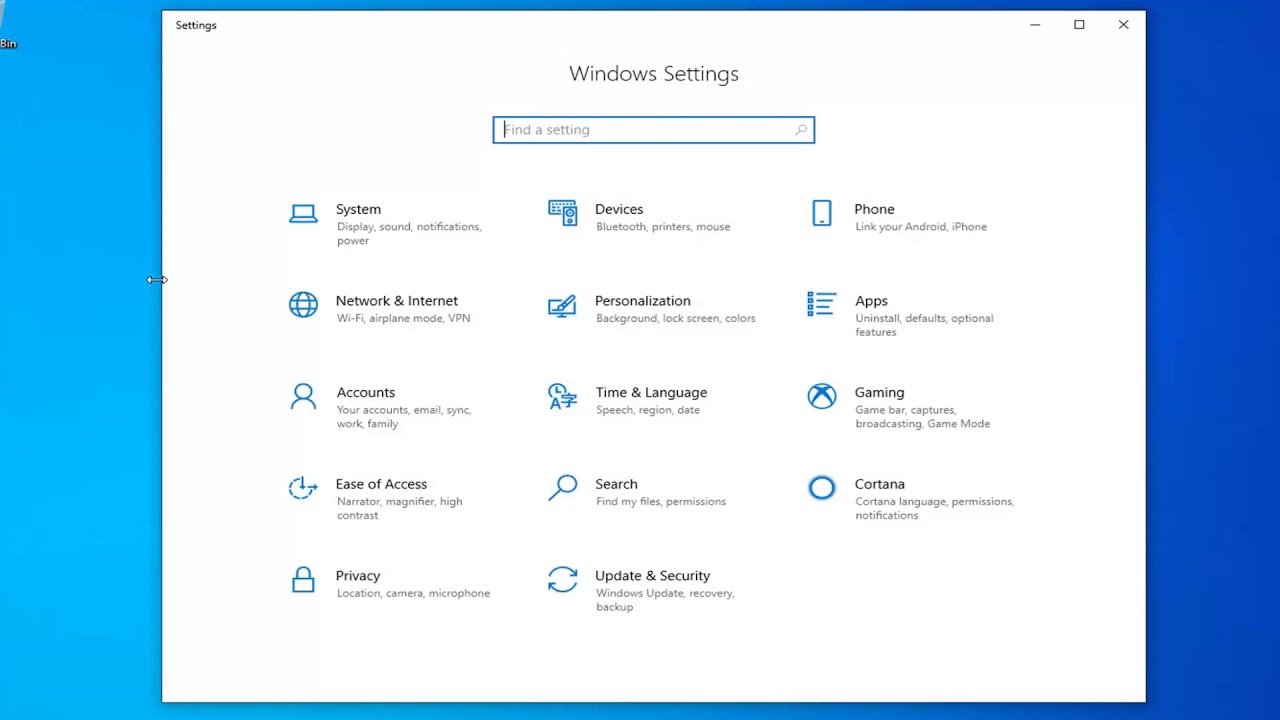Go to Accounts settings label
Viewport: 1280px width, 720px height.
pyautogui.click(x=366, y=393)
